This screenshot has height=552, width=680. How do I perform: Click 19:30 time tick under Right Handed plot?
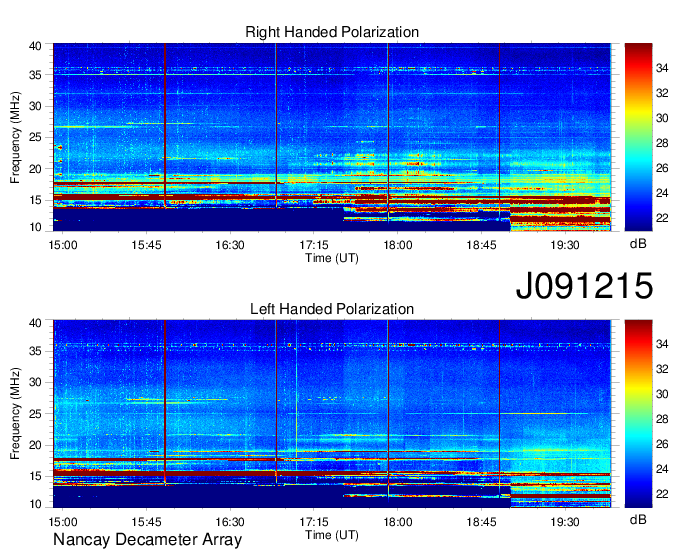(x=565, y=245)
